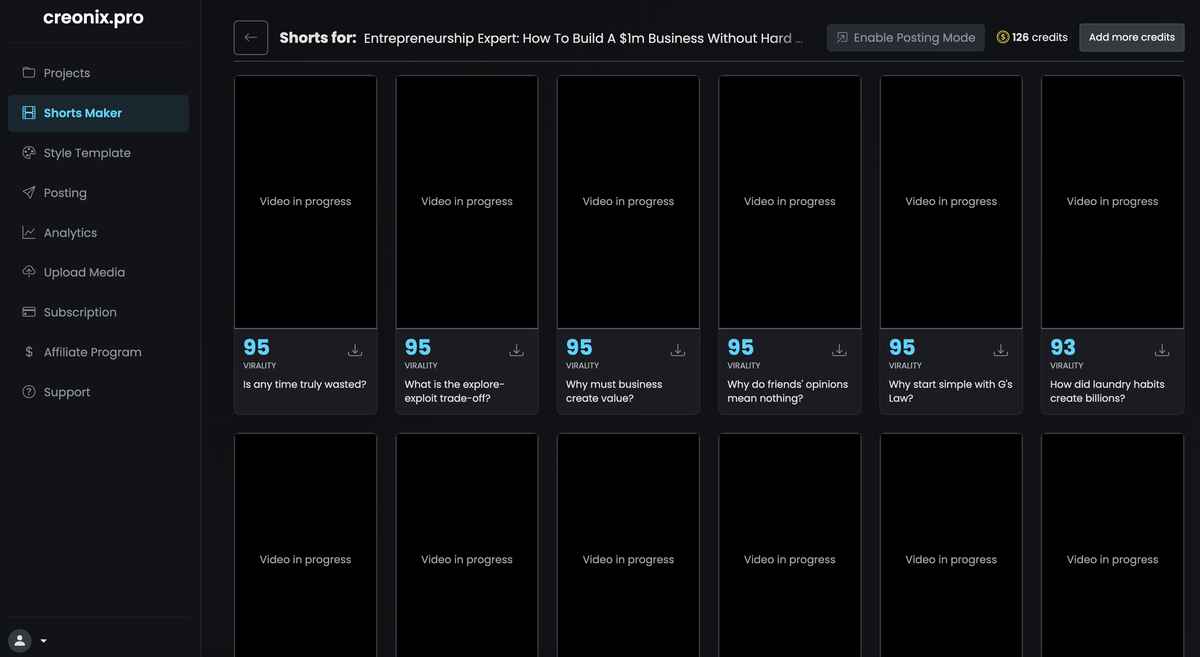The height and width of the screenshot is (657, 1200).
Task: Select the laundry habits video preview
Action: (x=1112, y=201)
